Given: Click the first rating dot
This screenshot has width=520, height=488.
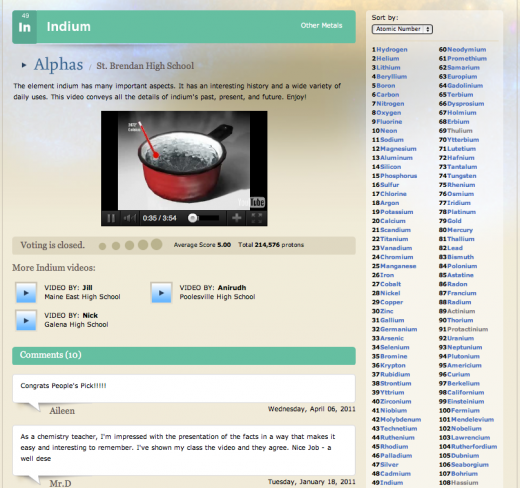Looking at the screenshot, I should click(102, 246).
